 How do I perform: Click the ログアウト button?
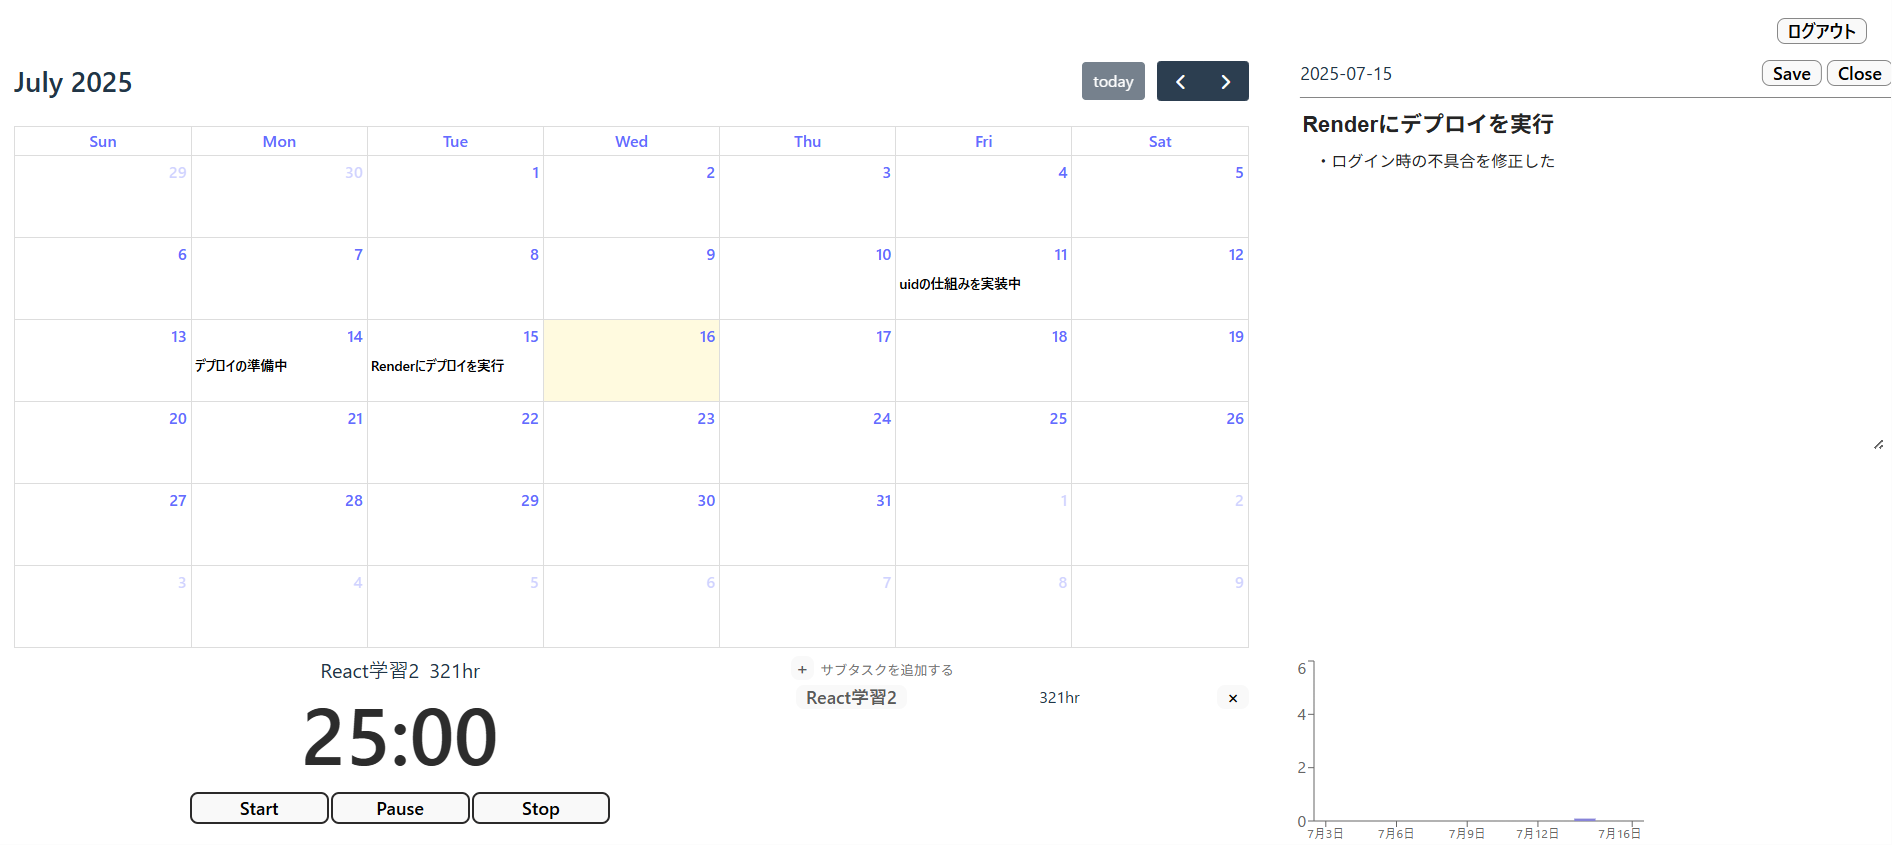(1821, 31)
